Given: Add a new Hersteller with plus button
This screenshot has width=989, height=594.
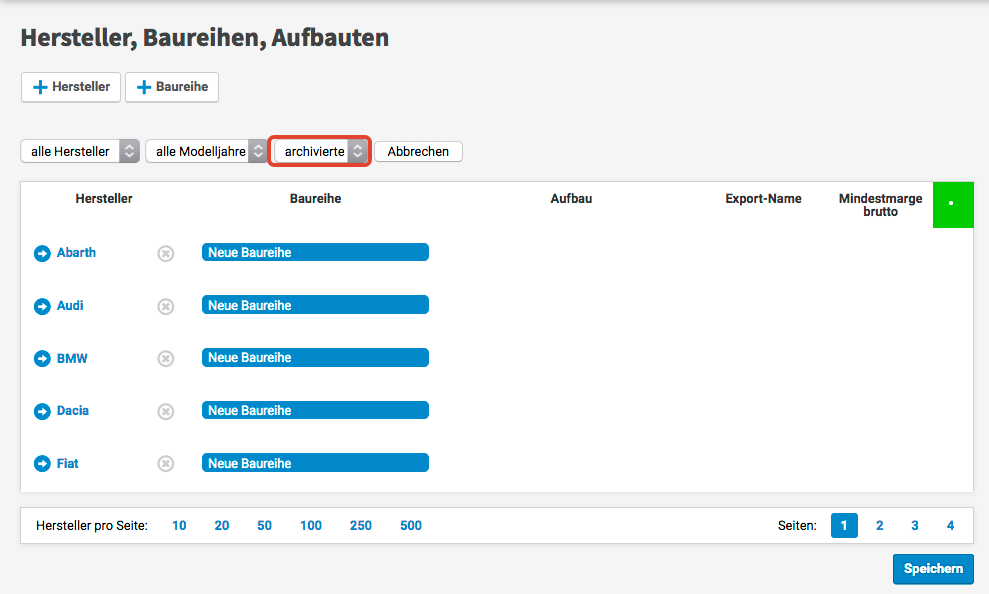Looking at the screenshot, I should pos(71,87).
